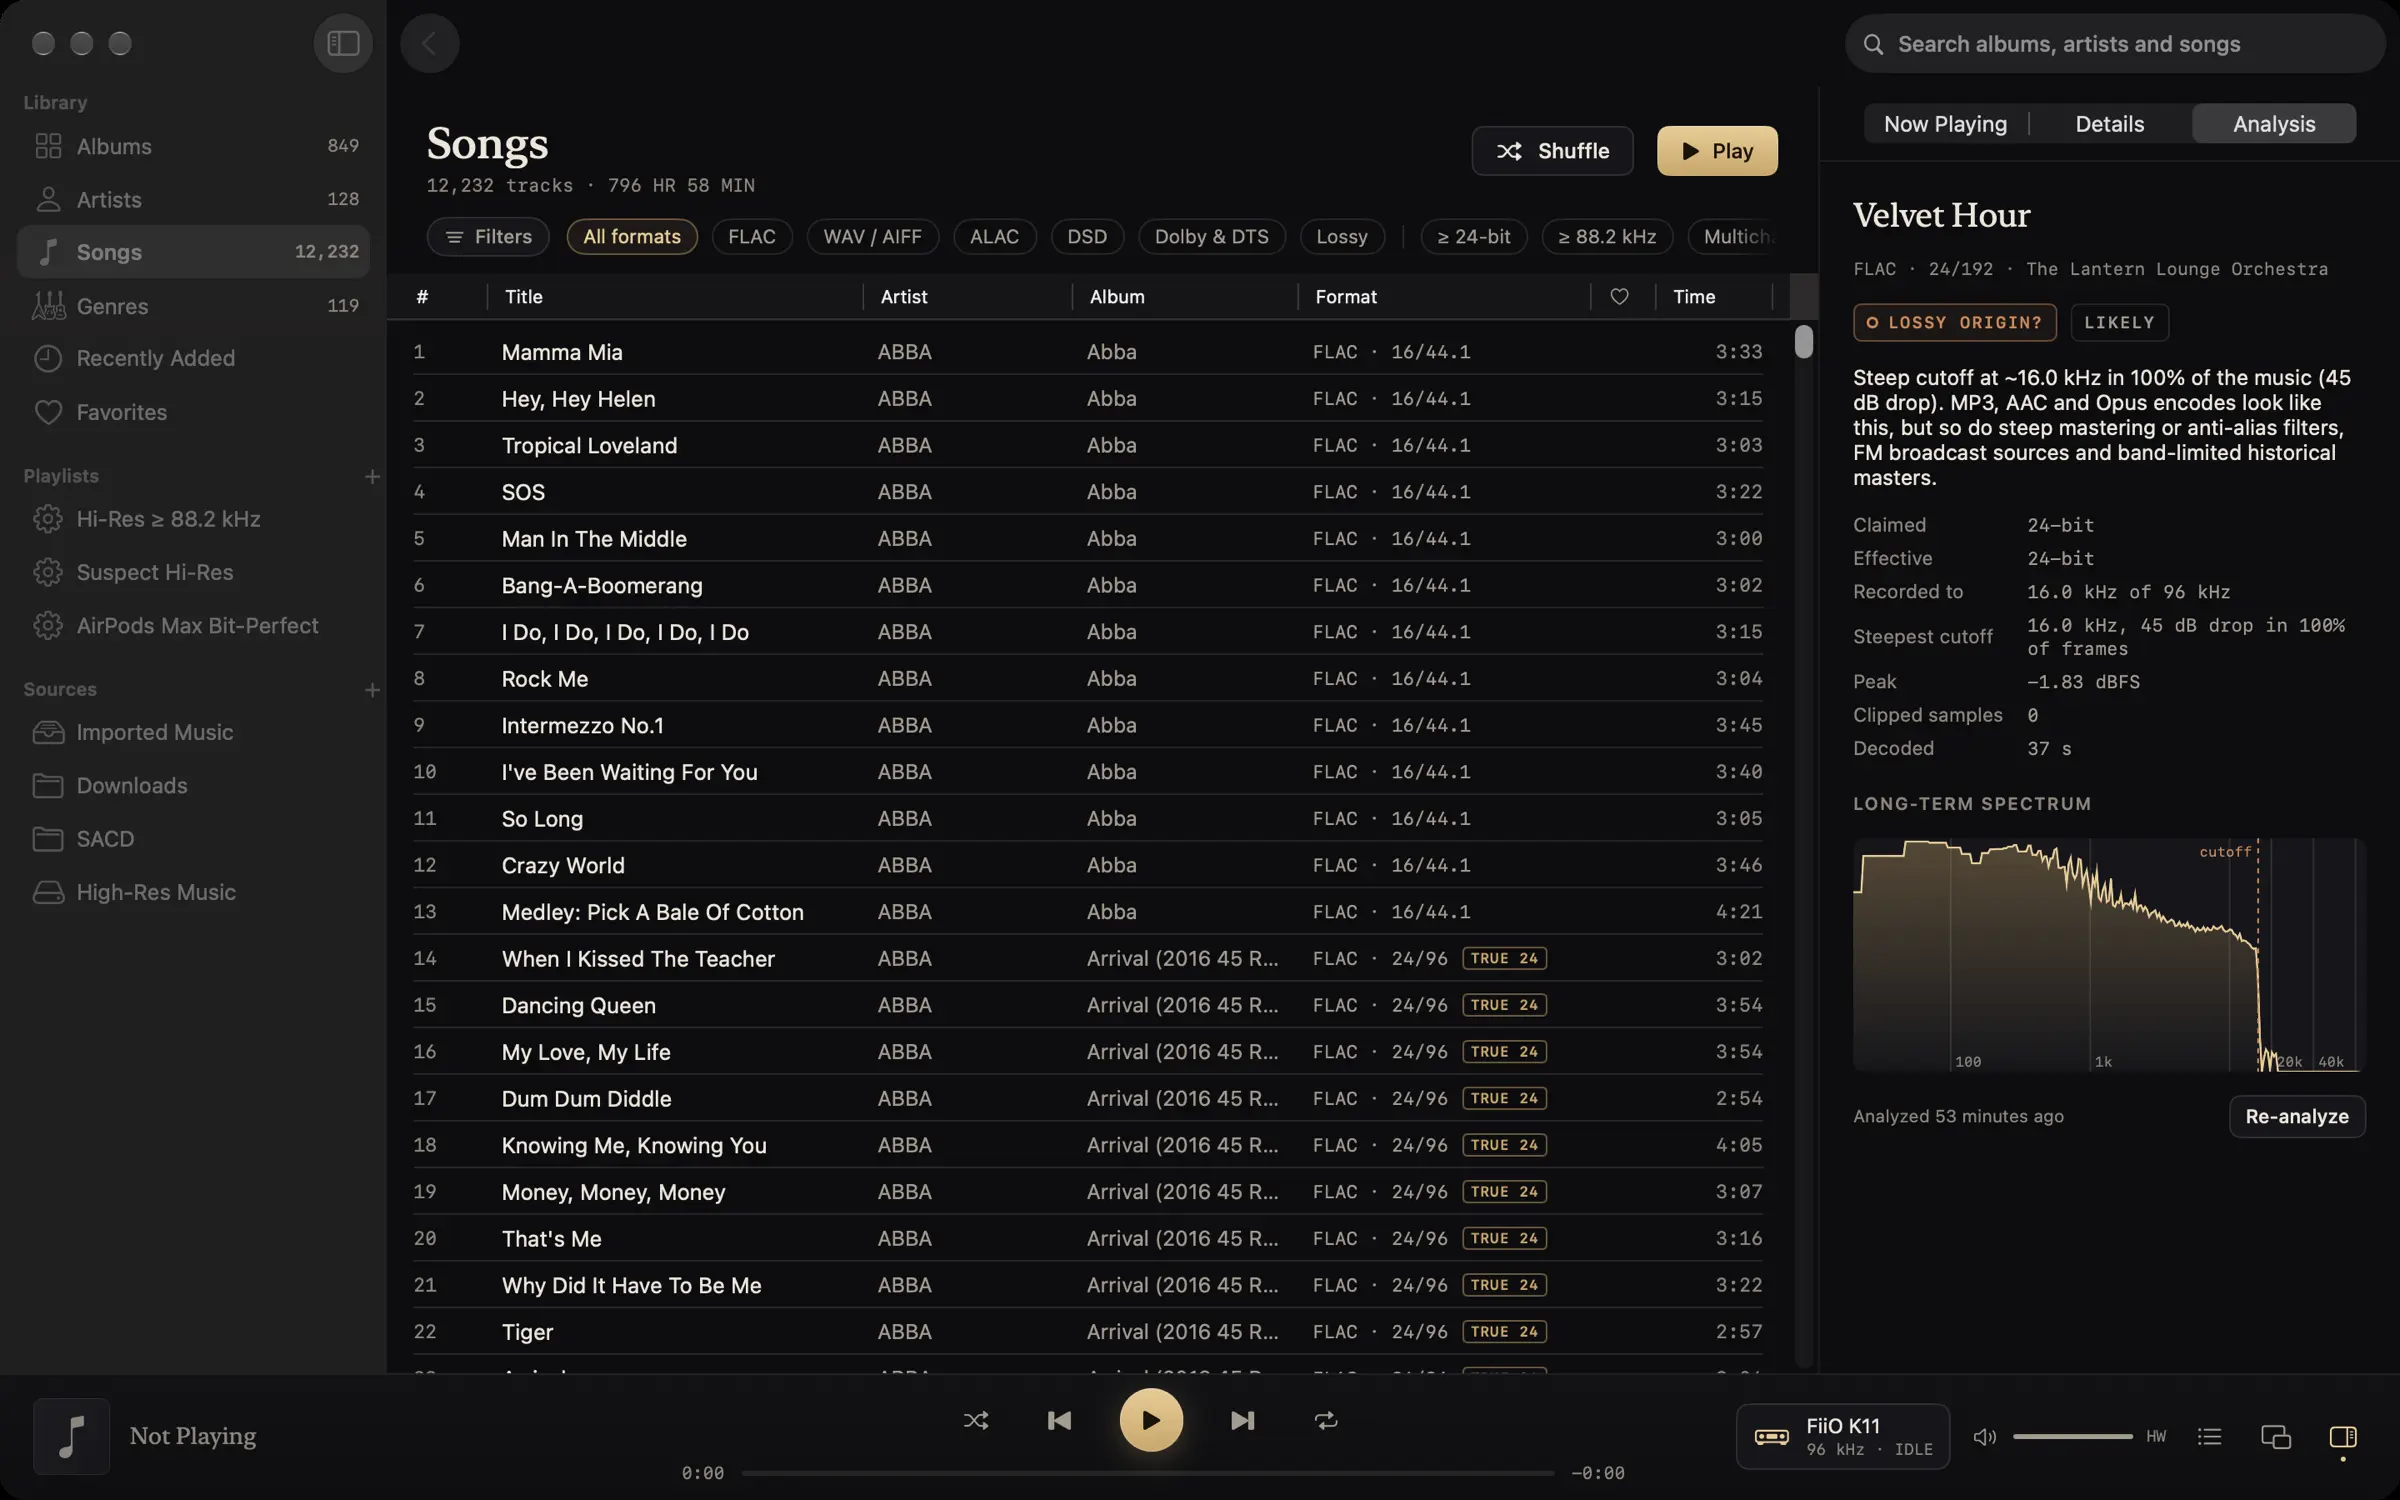The image size is (2400, 1500).
Task: Open the Suspect Hi-Res playlist
Action: click(193, 572)
